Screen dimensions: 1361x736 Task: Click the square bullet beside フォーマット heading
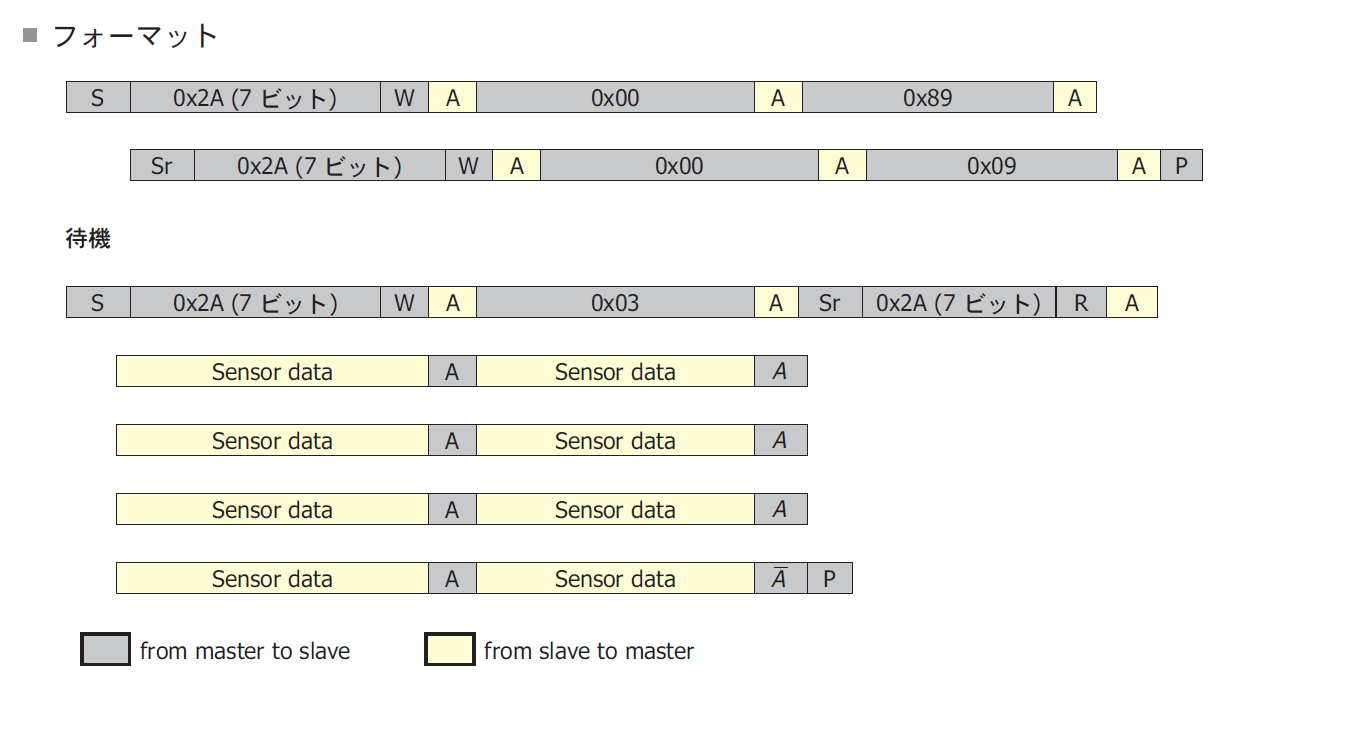(30, 36)
